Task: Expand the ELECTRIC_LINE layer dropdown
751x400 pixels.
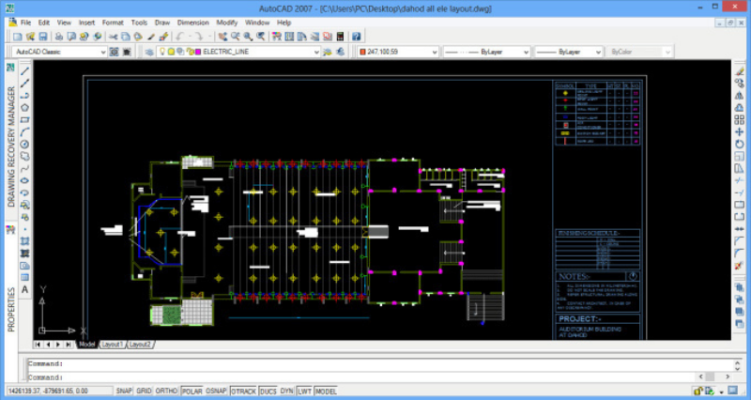Action: coord(317,51)
